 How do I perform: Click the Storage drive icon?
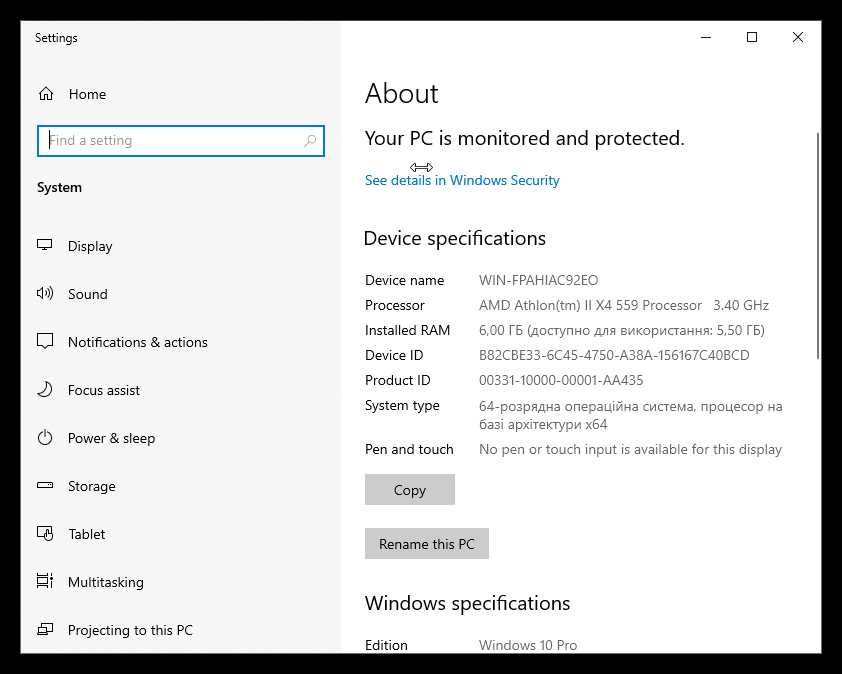pos(45,486)
